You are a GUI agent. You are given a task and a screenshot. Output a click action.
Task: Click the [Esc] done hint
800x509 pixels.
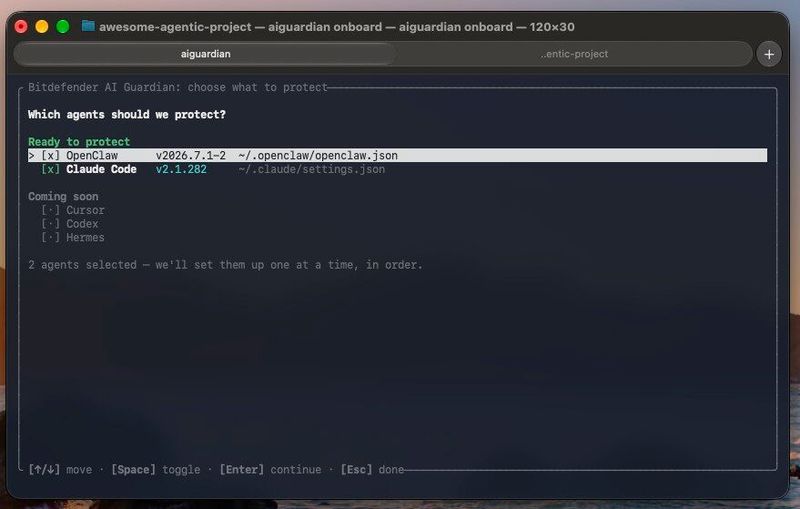372,469
